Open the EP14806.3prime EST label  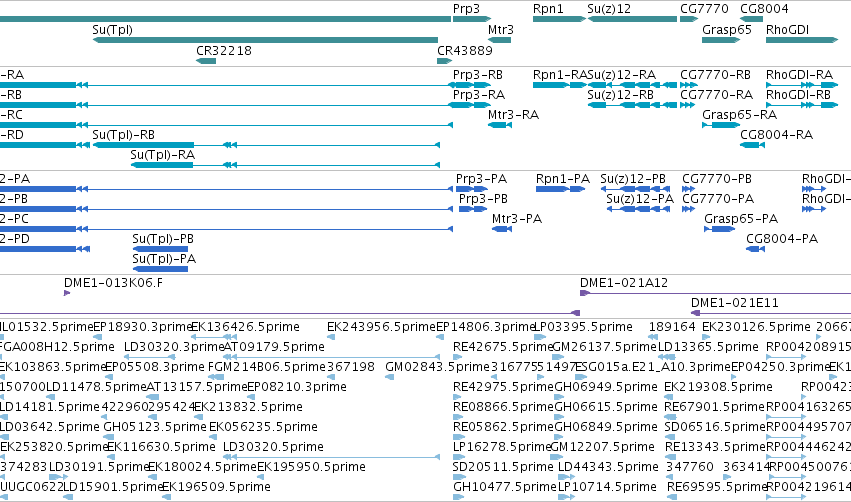487,327
